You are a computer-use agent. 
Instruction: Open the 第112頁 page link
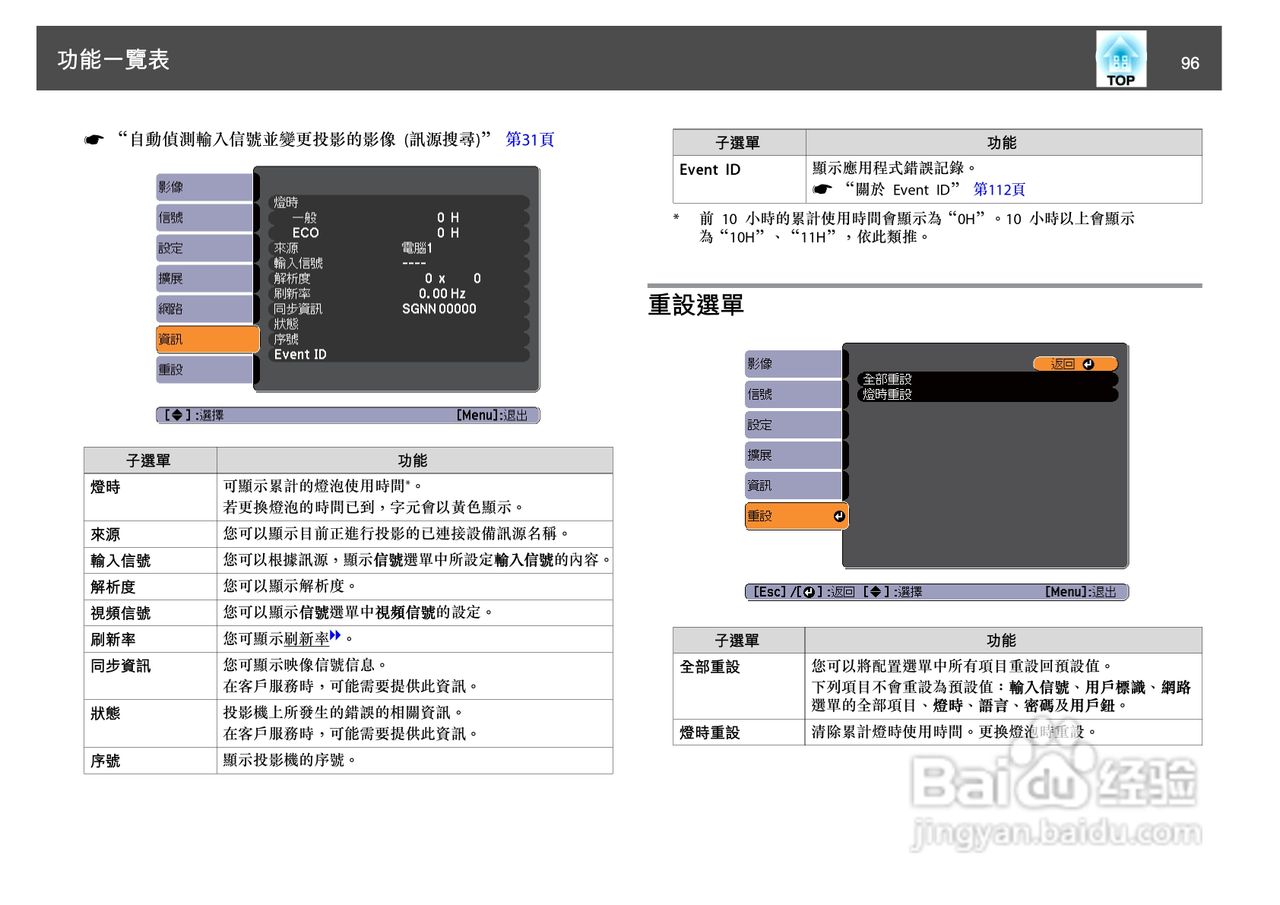point(999,189)
